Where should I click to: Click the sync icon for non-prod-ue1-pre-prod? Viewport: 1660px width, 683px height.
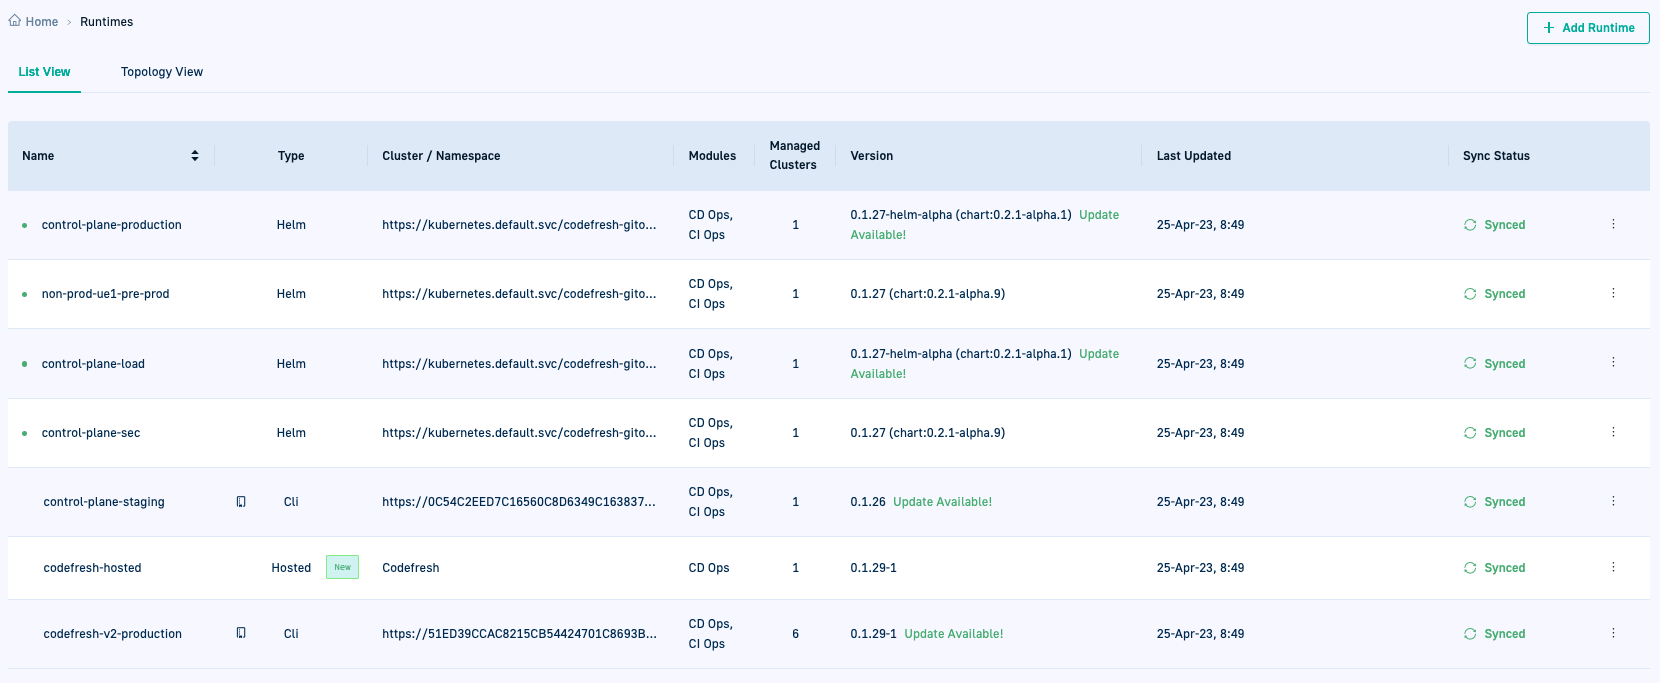click(1470, 294)
